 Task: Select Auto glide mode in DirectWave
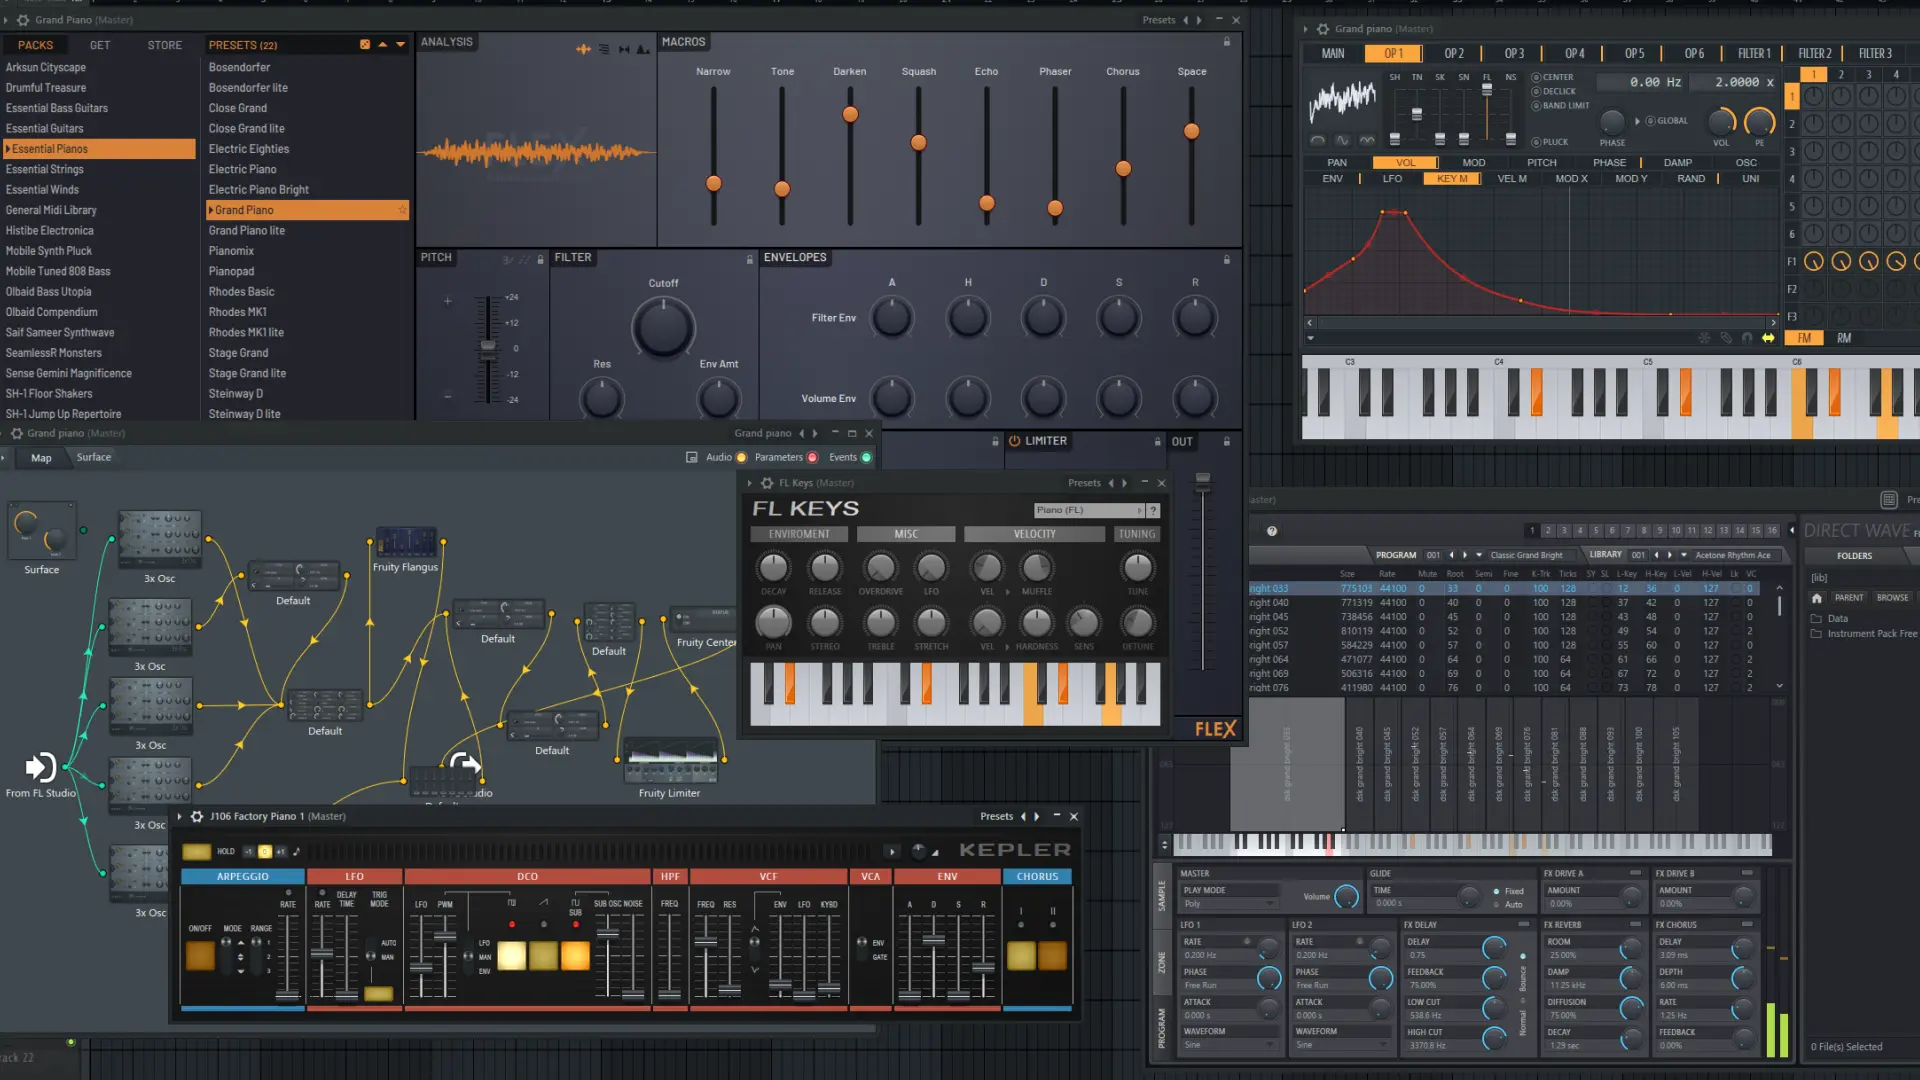tap(1508, 905)
